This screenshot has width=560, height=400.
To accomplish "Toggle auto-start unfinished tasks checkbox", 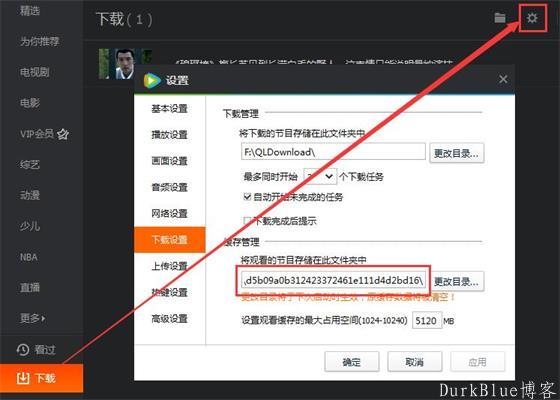I will click(247, 197).
